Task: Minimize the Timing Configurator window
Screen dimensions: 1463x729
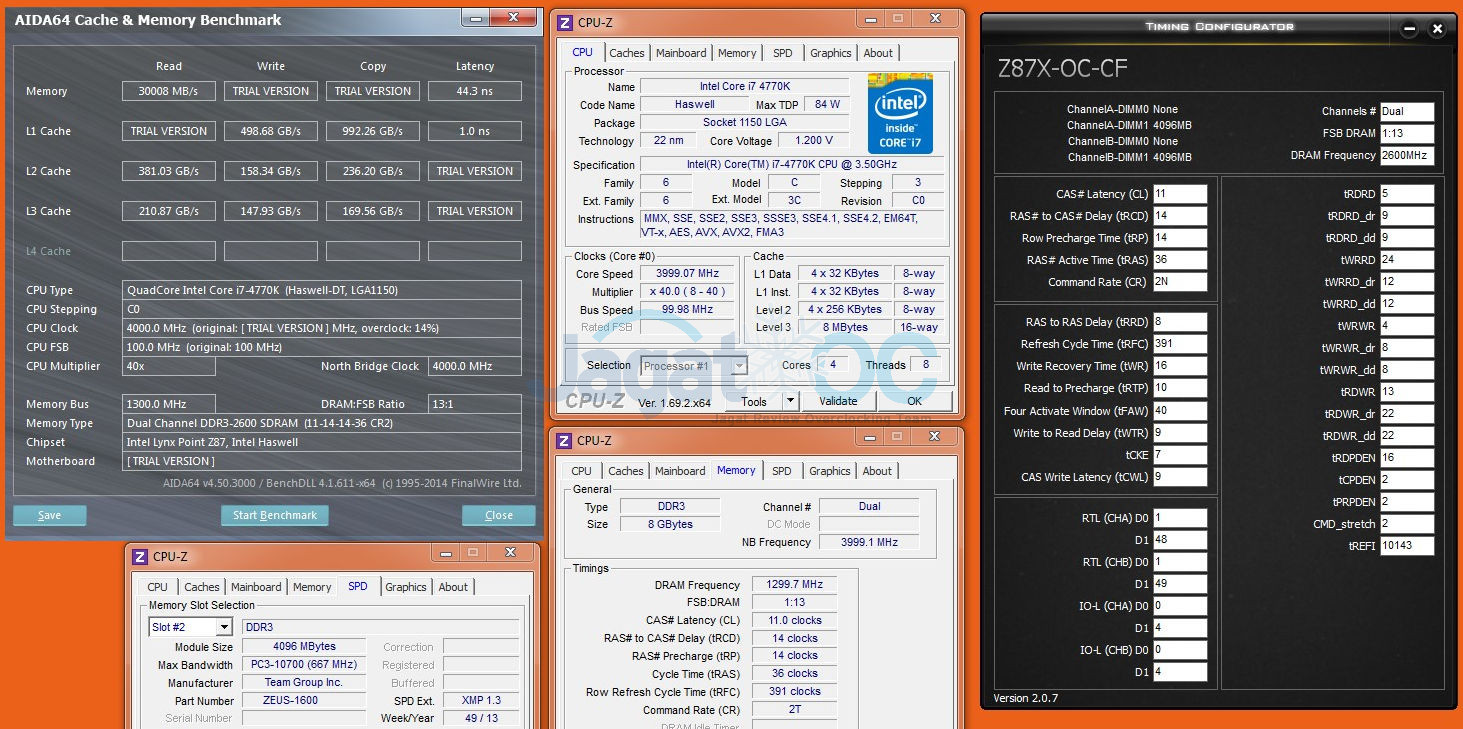Action: 1408,29
